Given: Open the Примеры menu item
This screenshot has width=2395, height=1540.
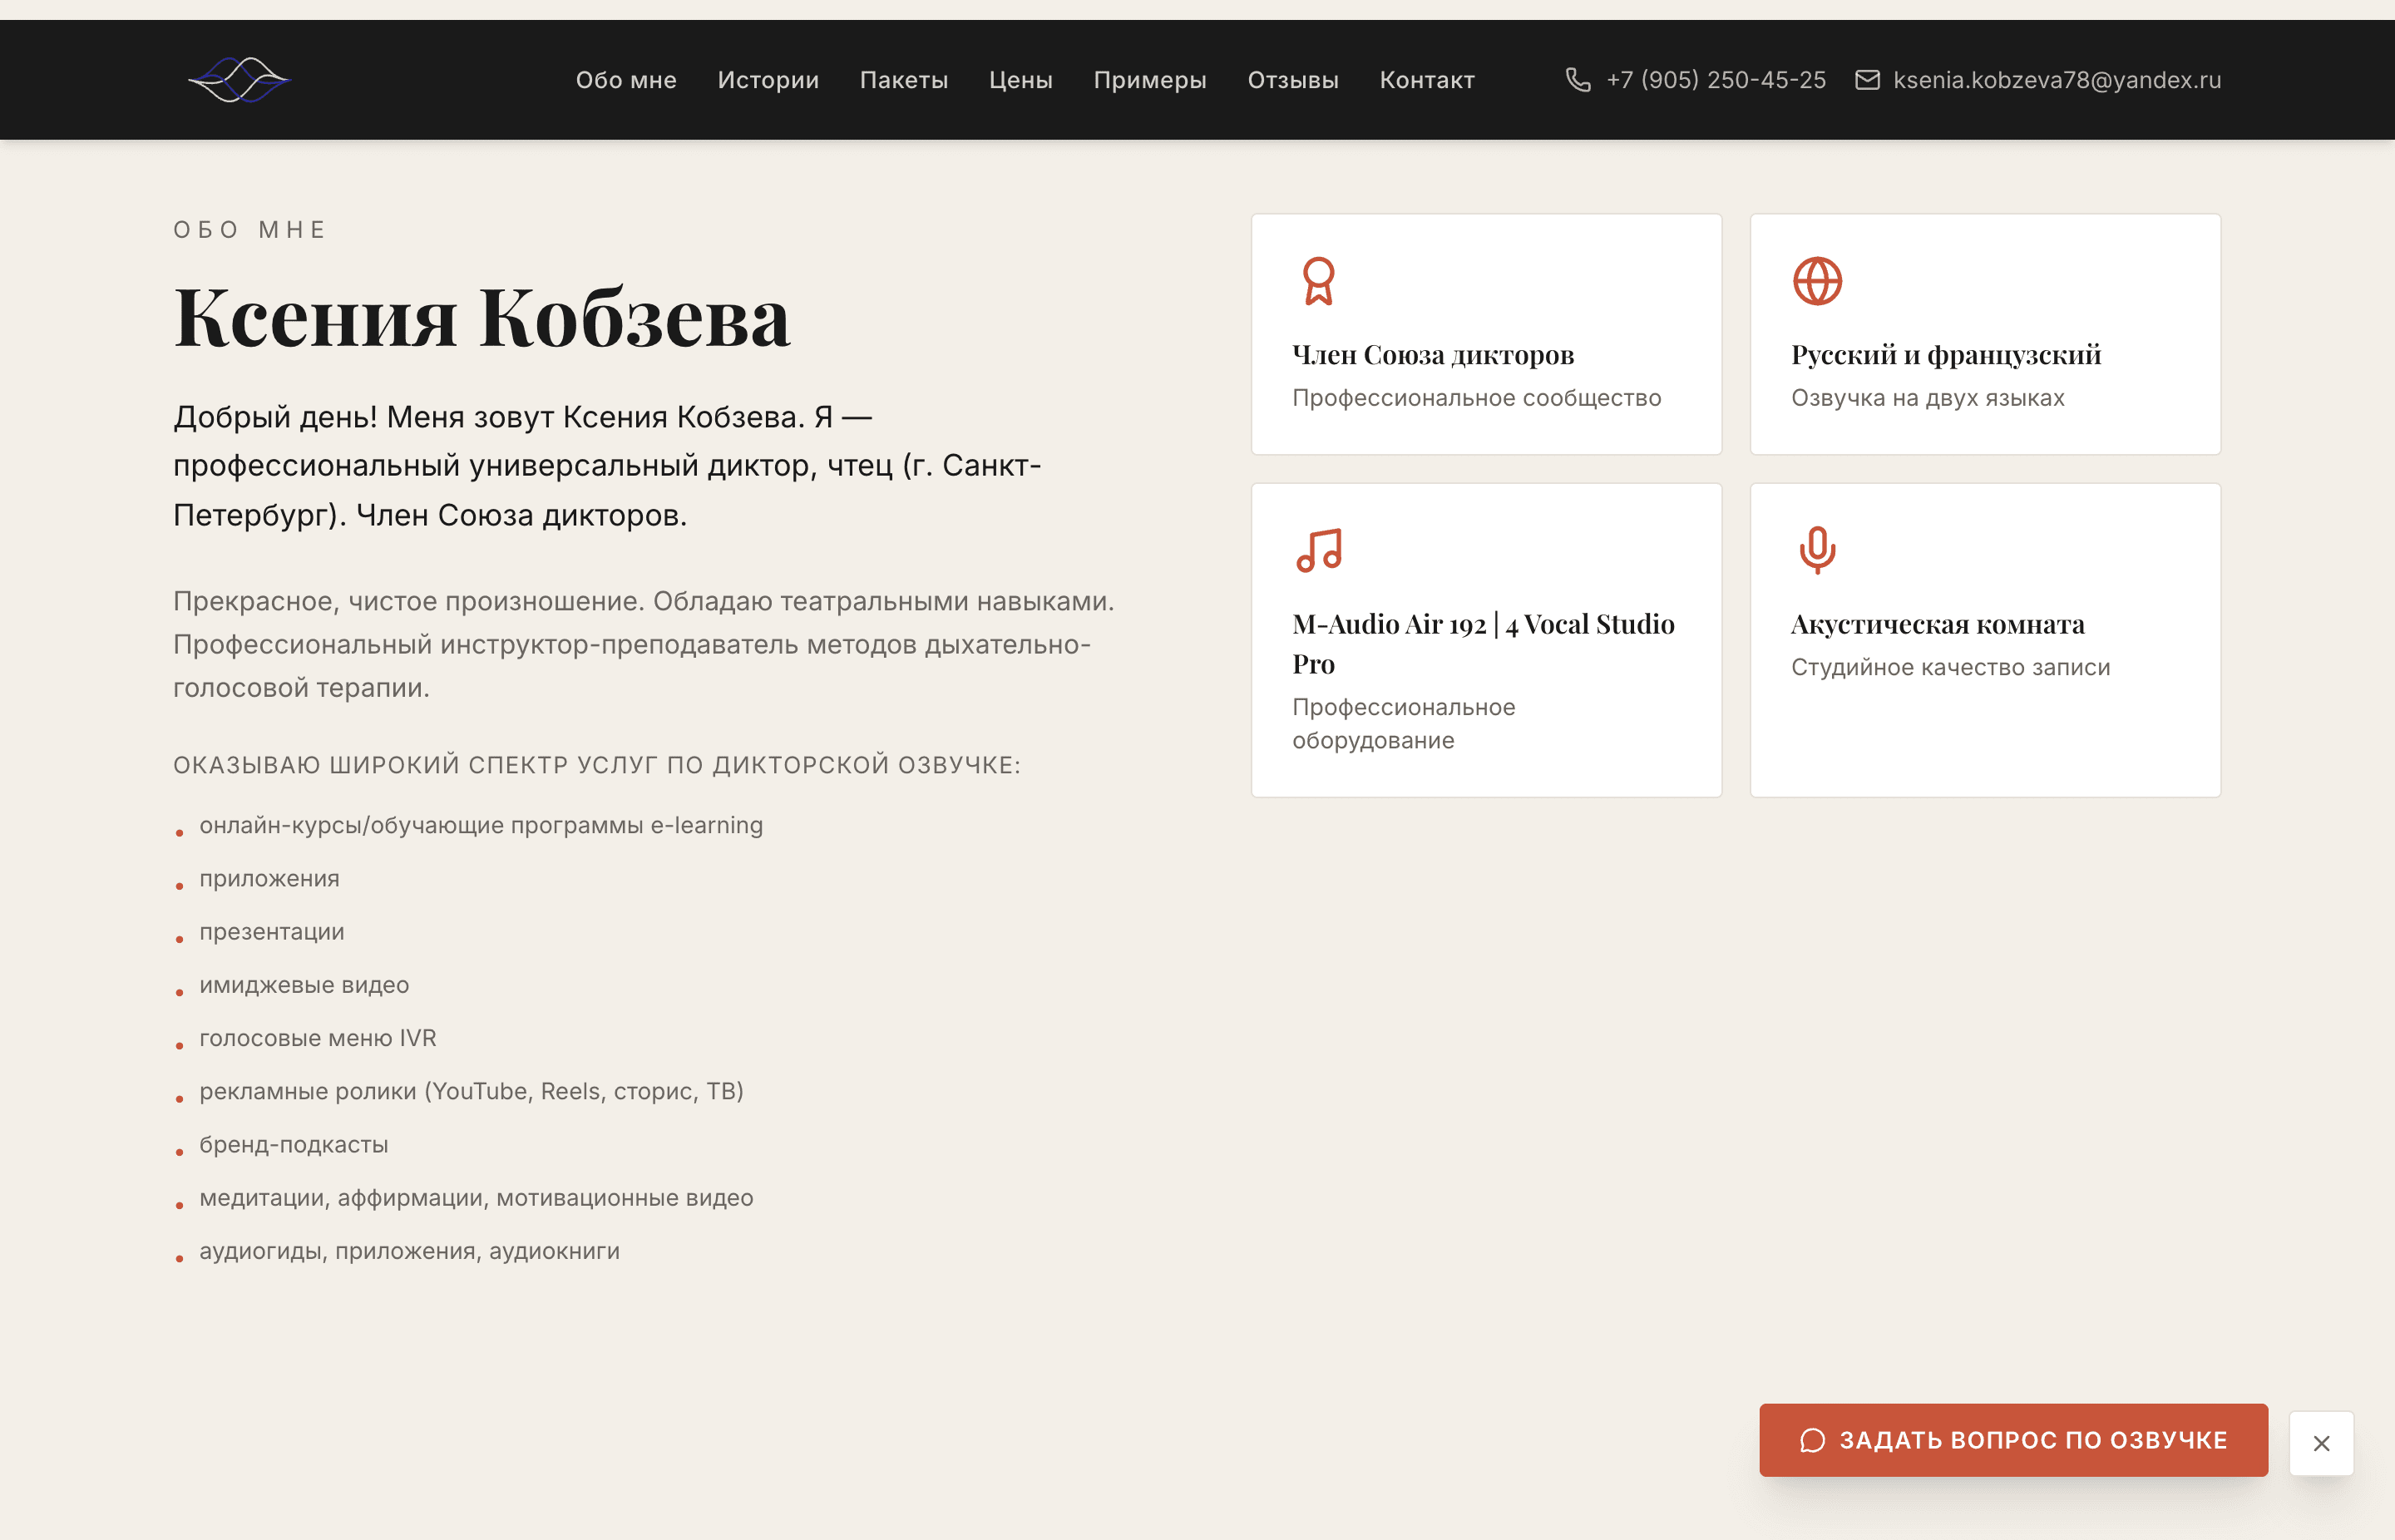Looking at the screenshot, I should click(1150, 80).
